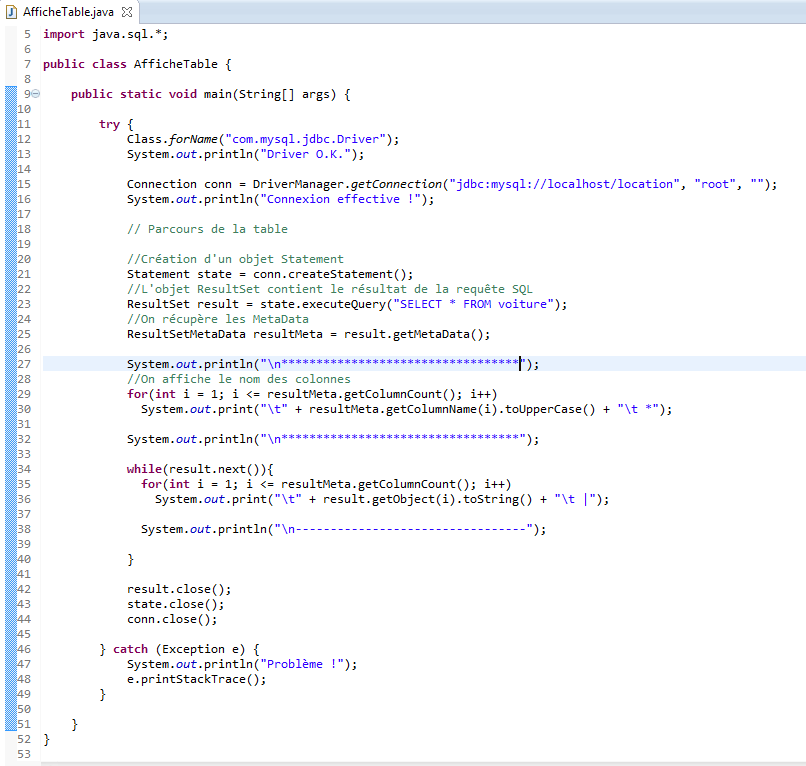Close the AfficheTable.java editor tab
The image size is (806, 766).
[127, 11]
